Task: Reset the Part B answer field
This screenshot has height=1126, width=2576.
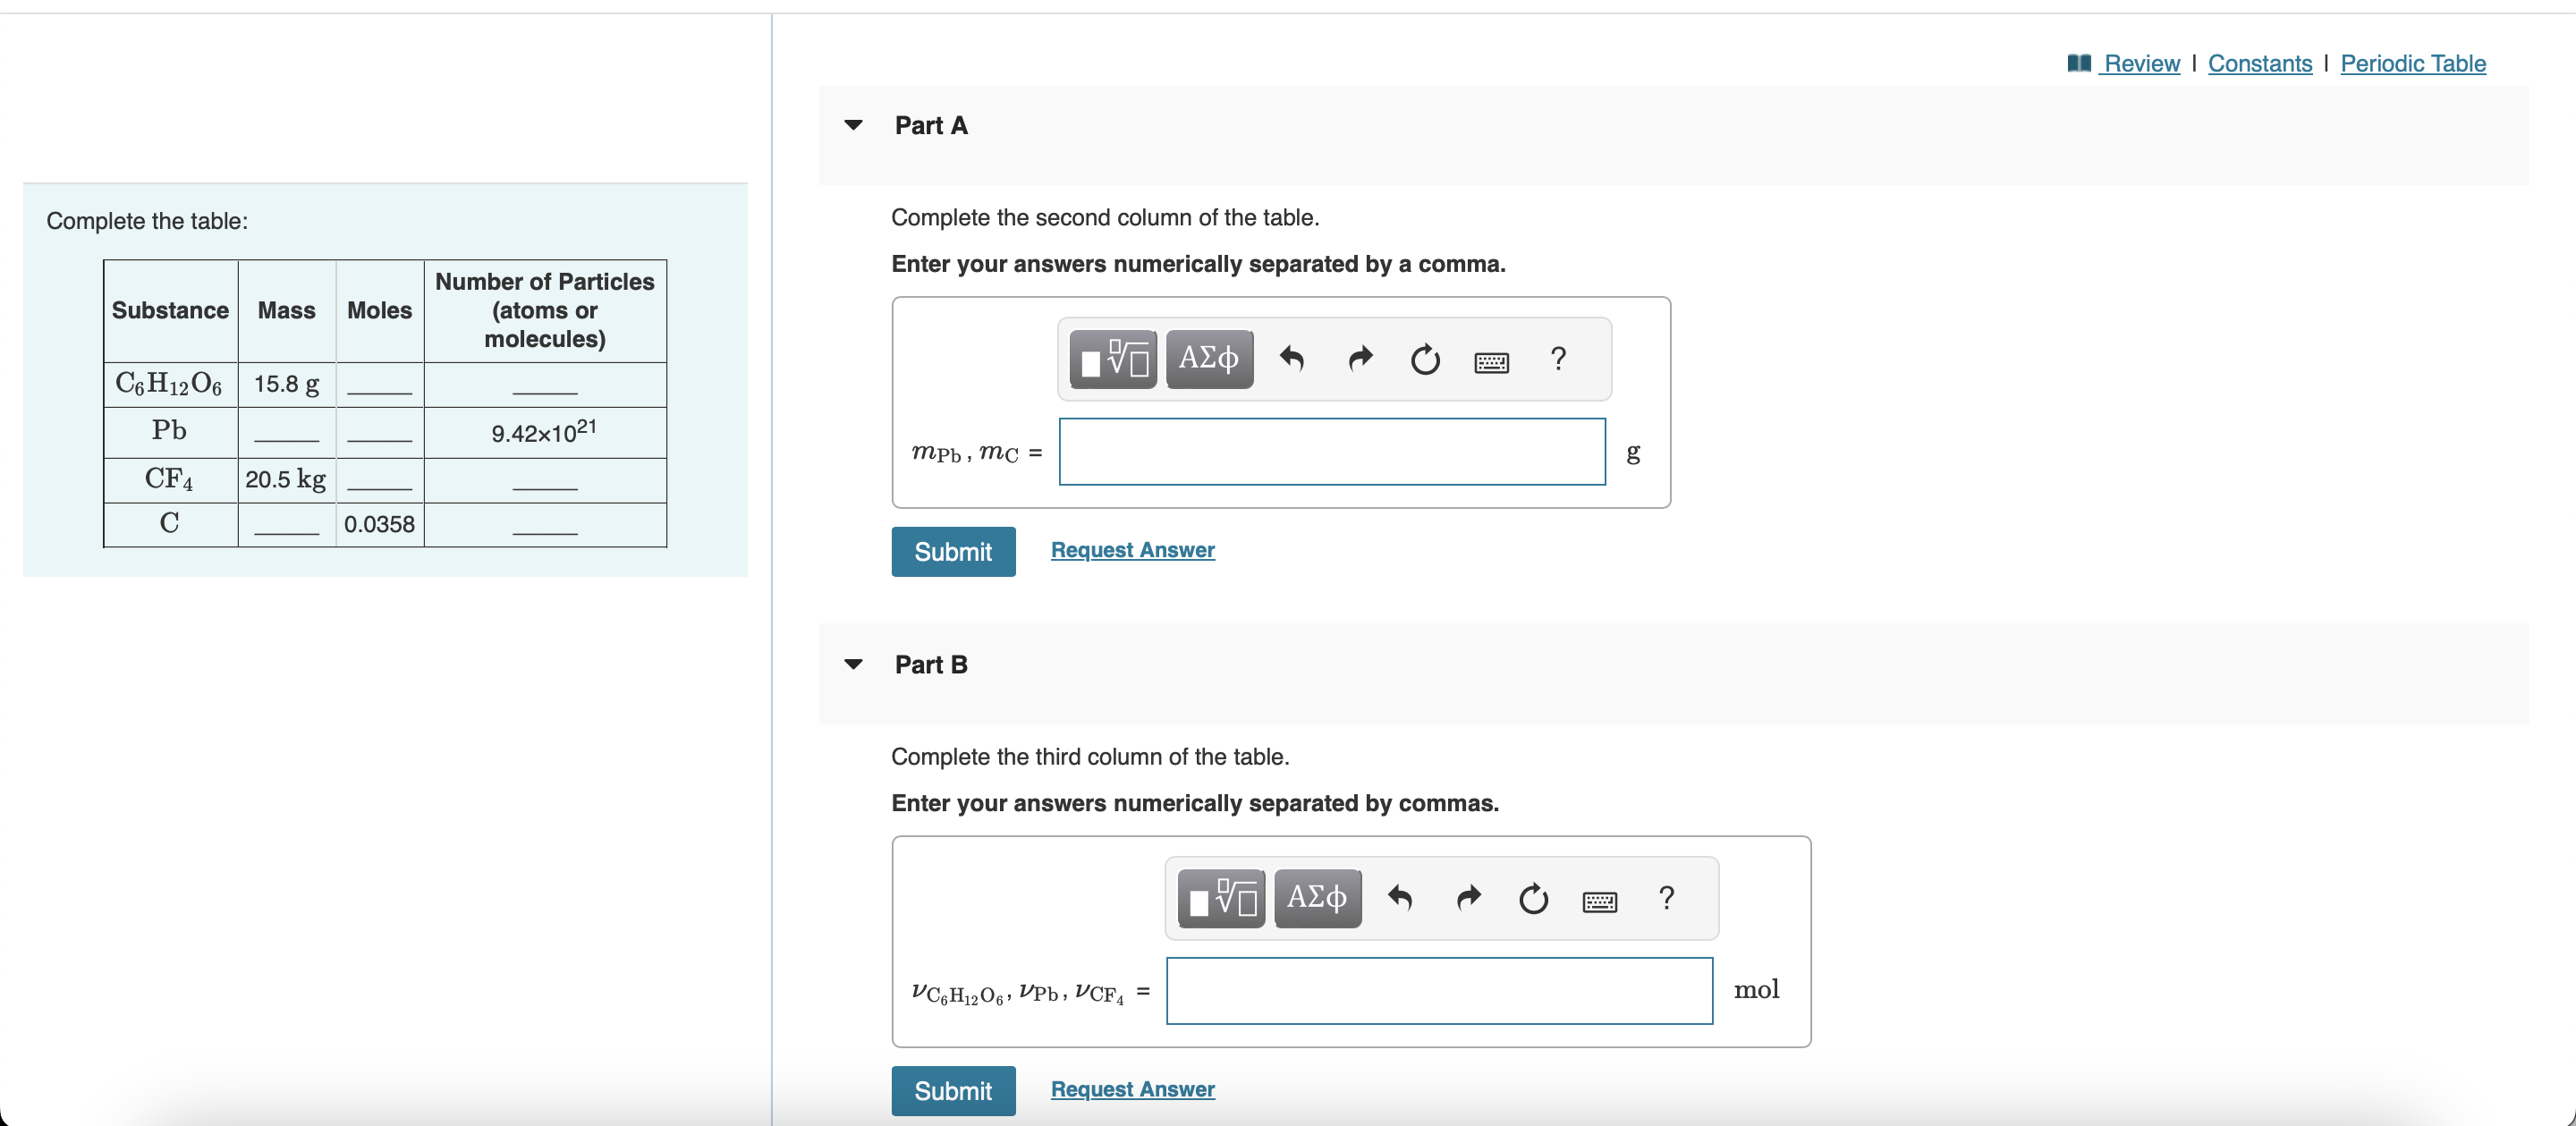Action: 1532,898
